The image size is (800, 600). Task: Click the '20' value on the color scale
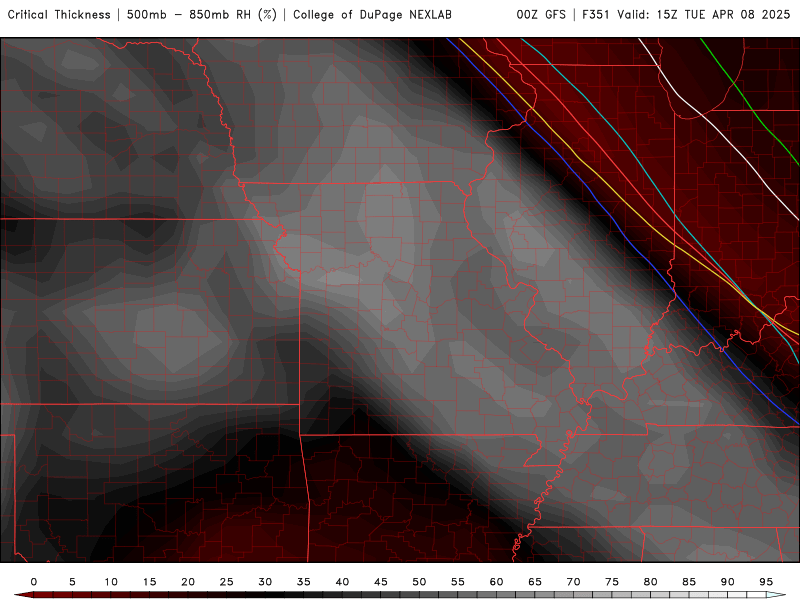coord(188,582)
